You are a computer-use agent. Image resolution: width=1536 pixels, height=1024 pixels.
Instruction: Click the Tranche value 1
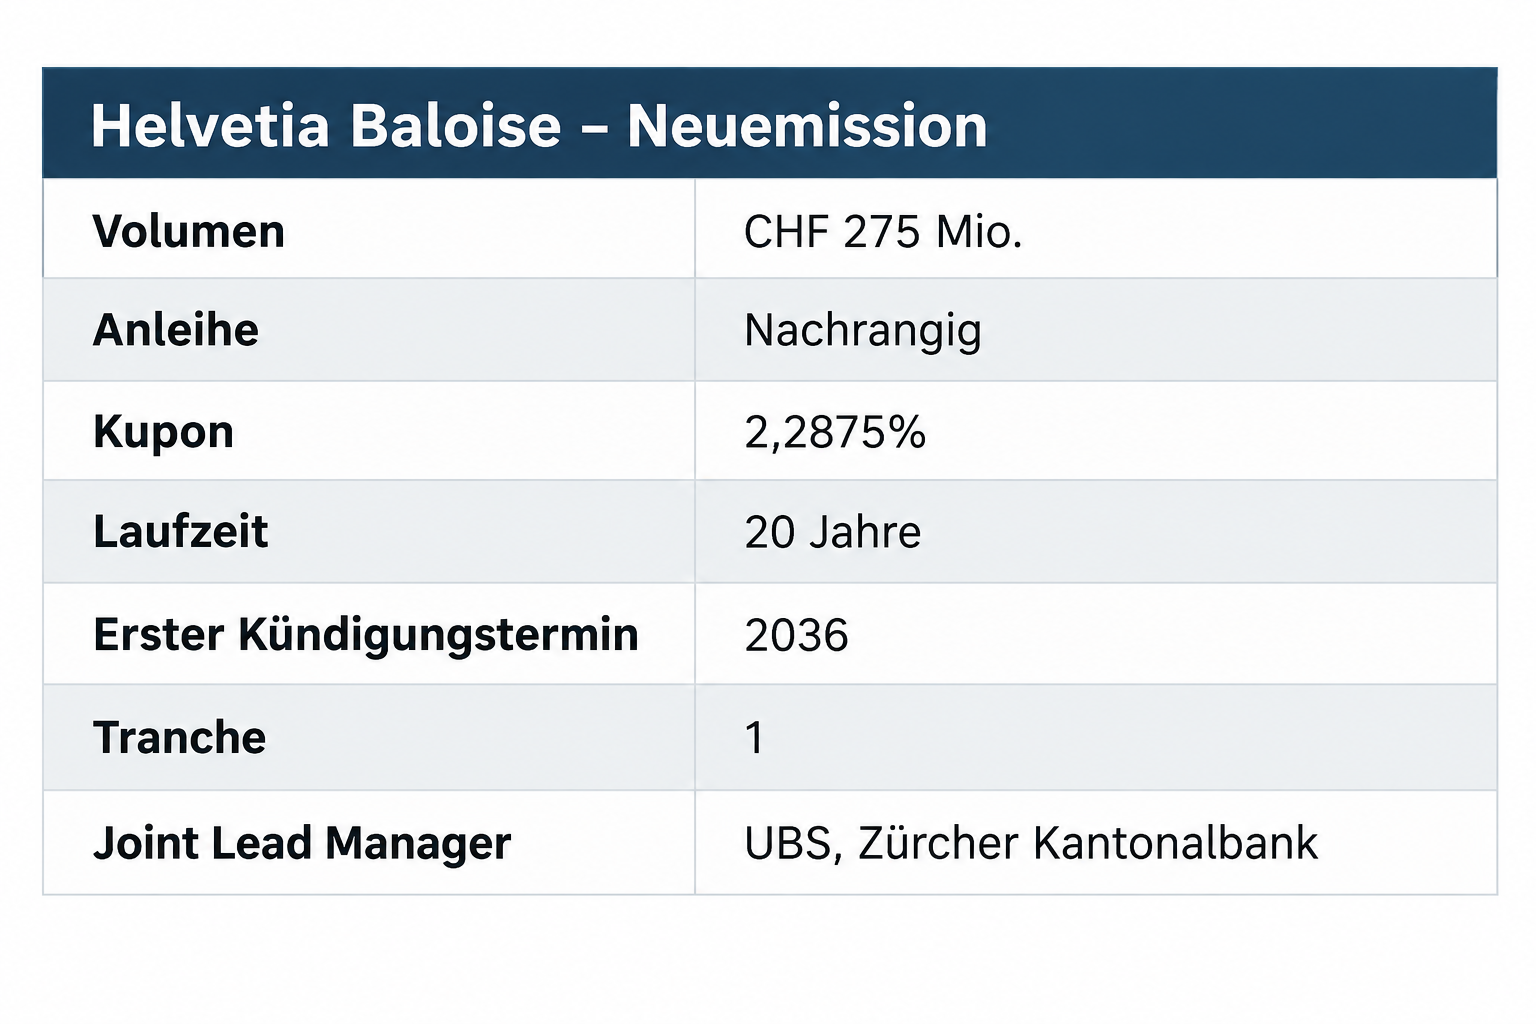tap(755, 738)
